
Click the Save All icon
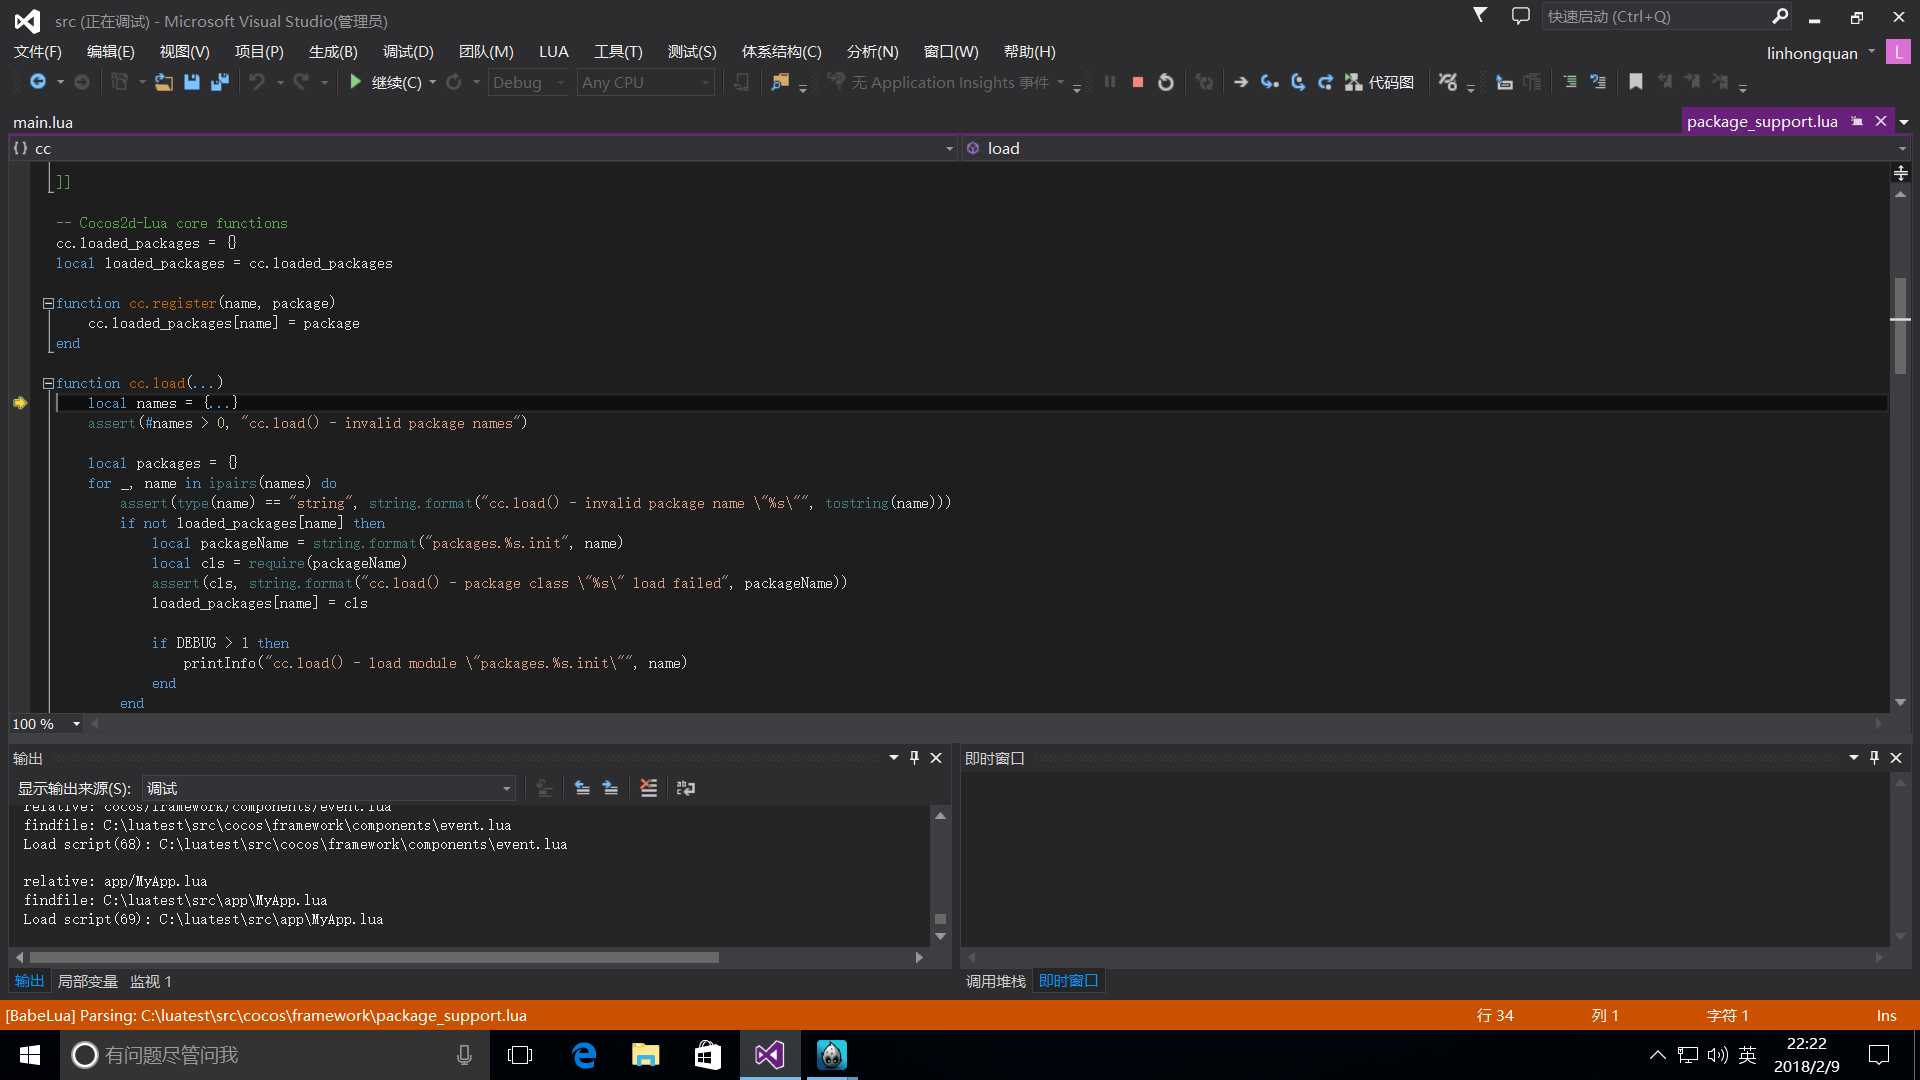tap(220, 82)
